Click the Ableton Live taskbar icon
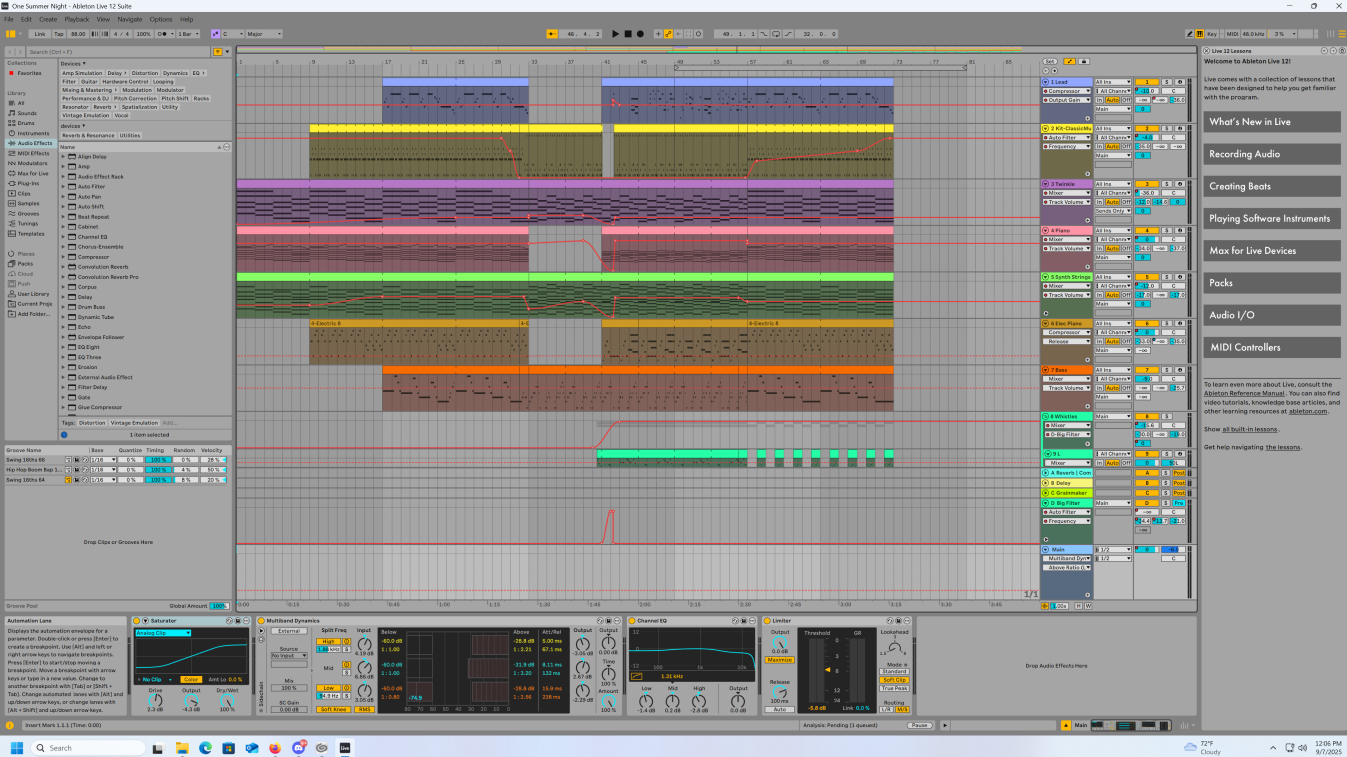This screenshot has height=757, width=1347. pos(345,747)
